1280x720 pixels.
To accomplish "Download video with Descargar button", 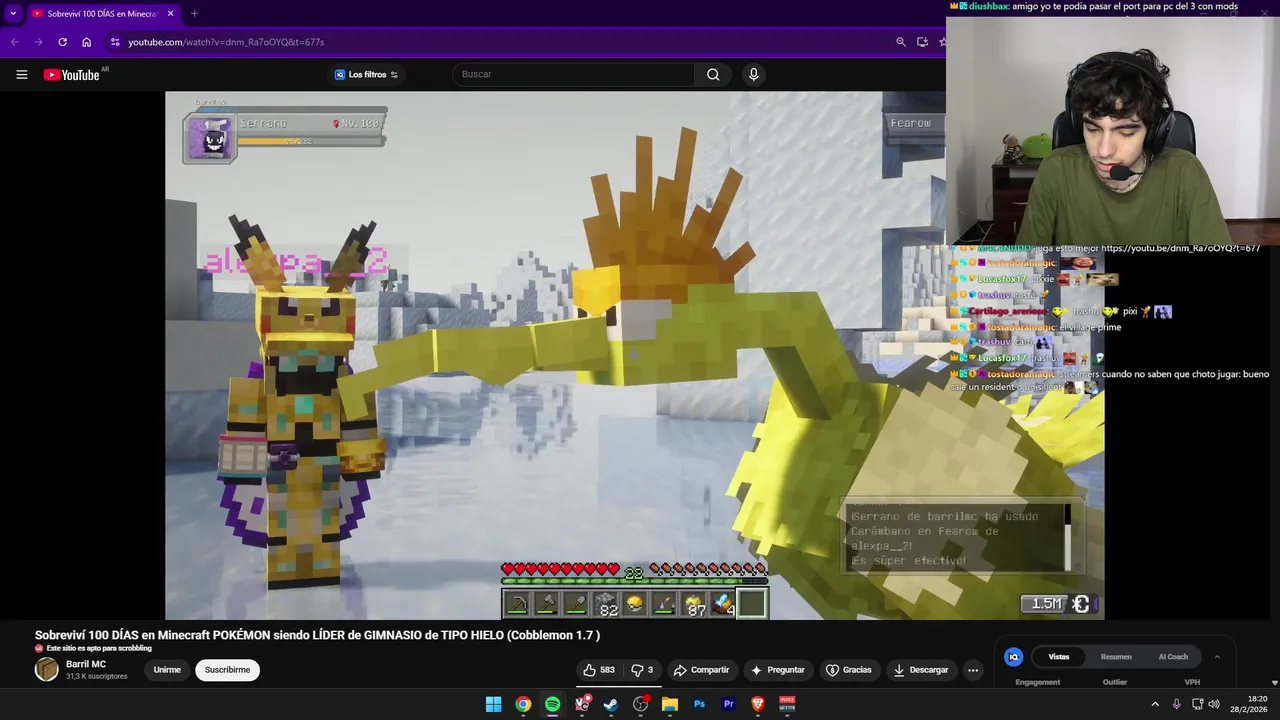I will (920, 670).
